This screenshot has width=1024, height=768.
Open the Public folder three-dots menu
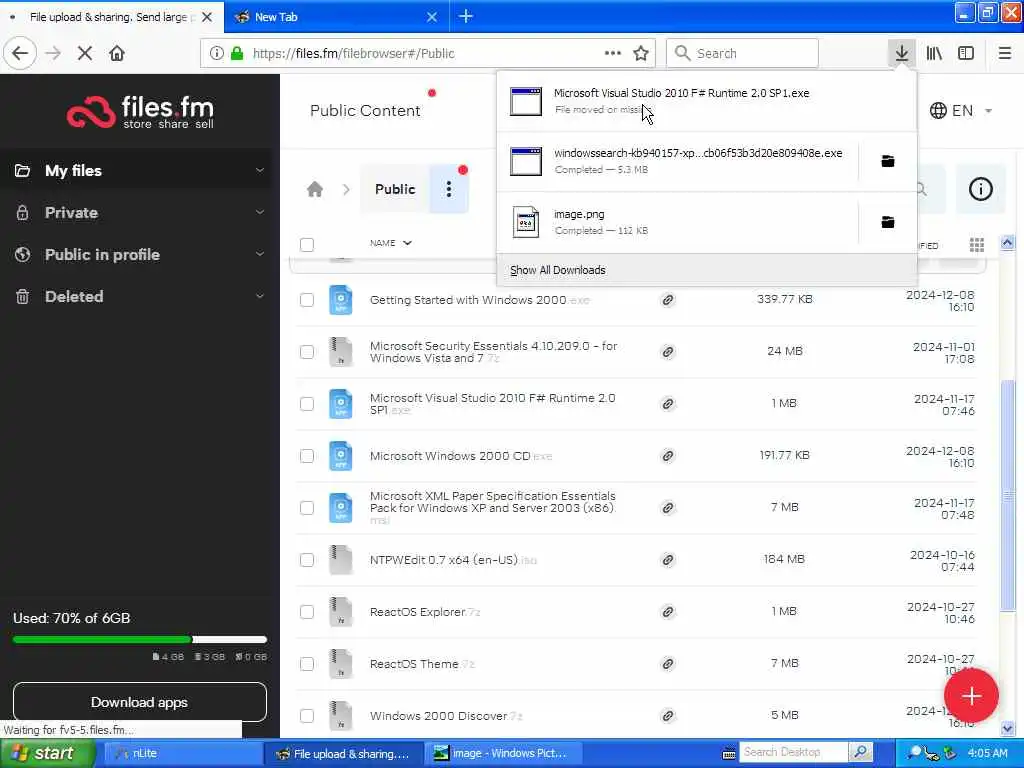click(x=449, y=189)
